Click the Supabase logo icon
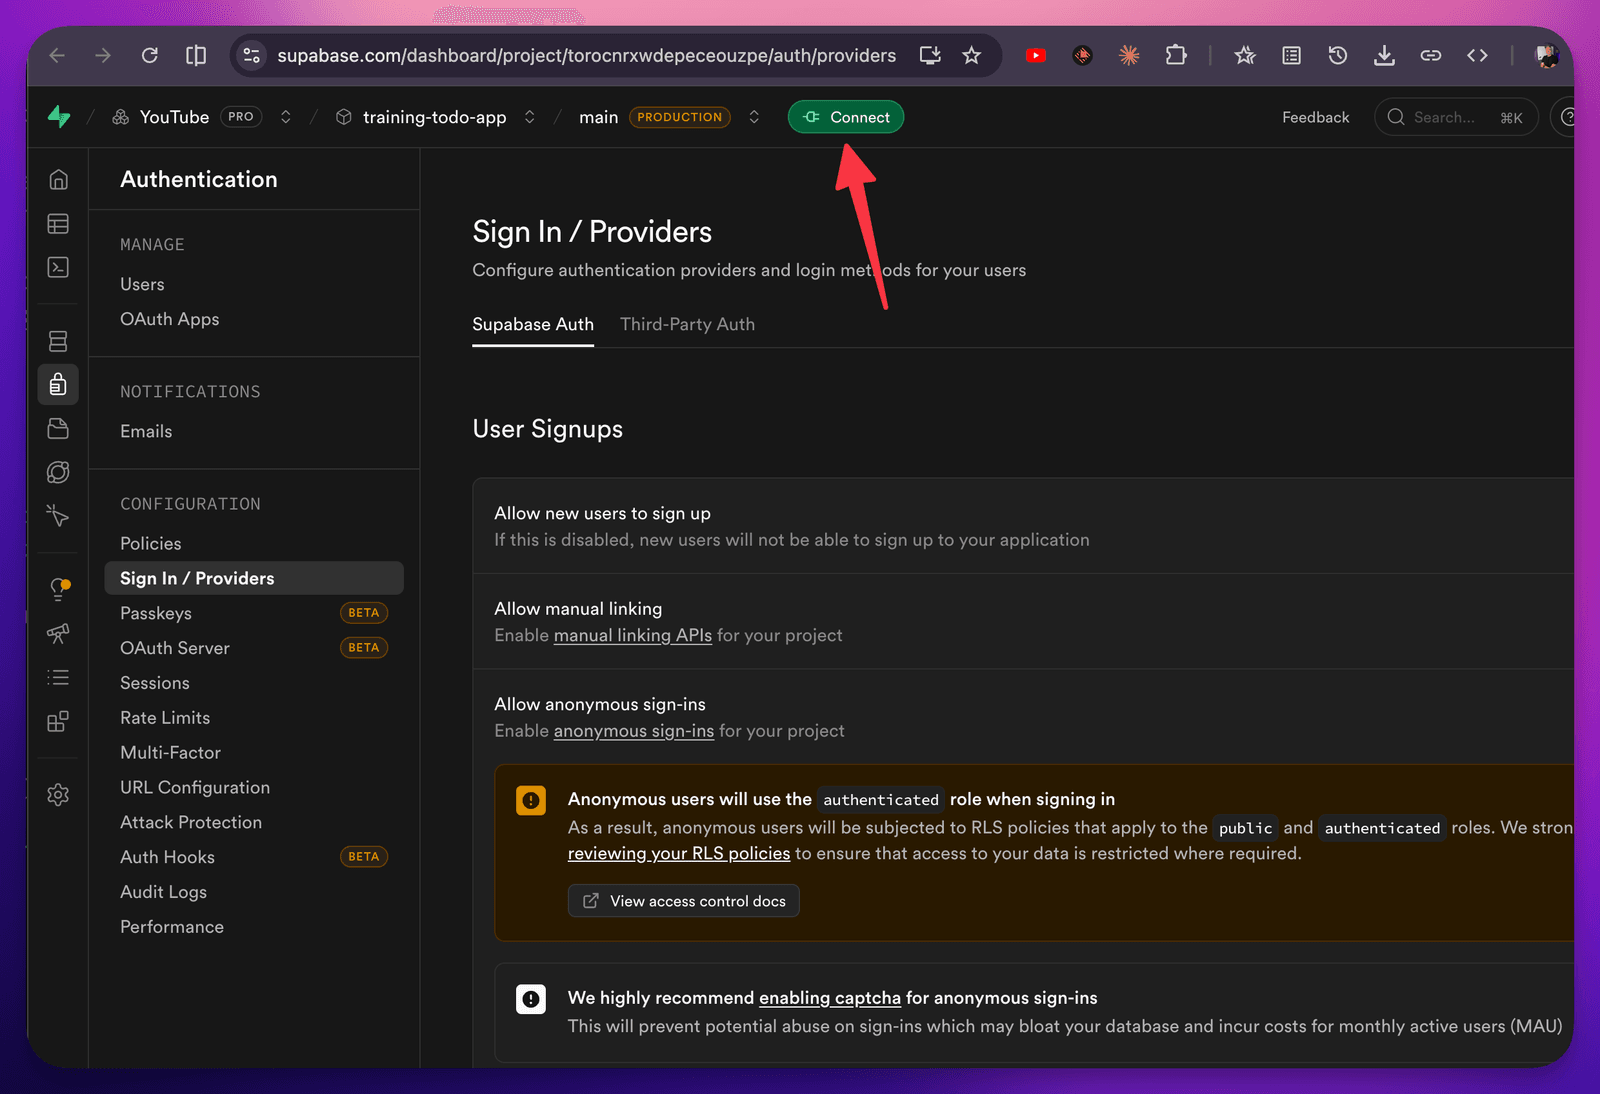Viewport: 1600px width, 1094px height. [59, 117]
